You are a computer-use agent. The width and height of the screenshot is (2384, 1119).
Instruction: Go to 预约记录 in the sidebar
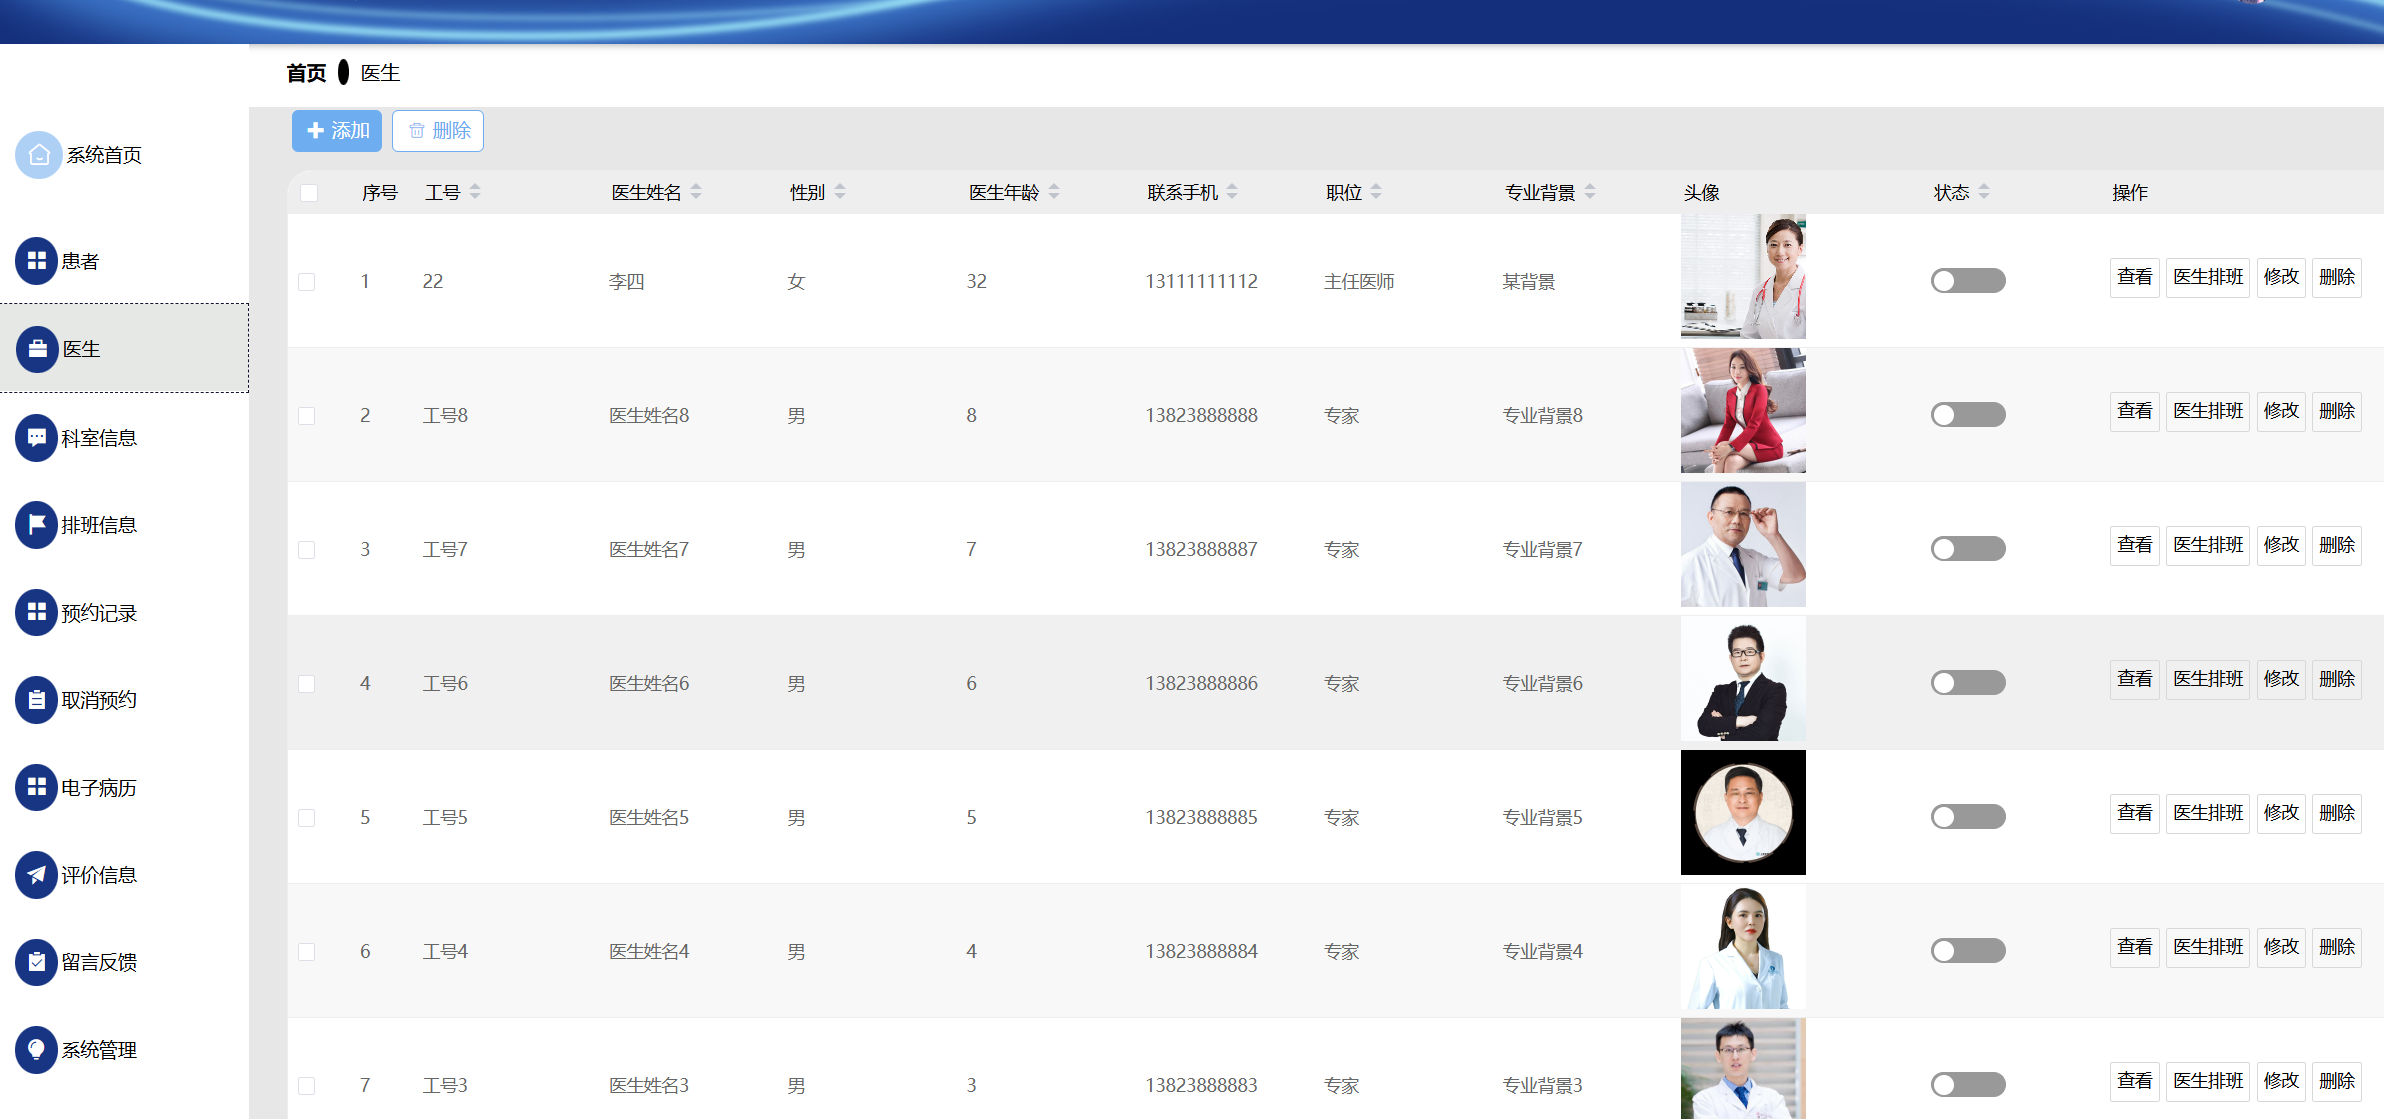coord(98,613)
